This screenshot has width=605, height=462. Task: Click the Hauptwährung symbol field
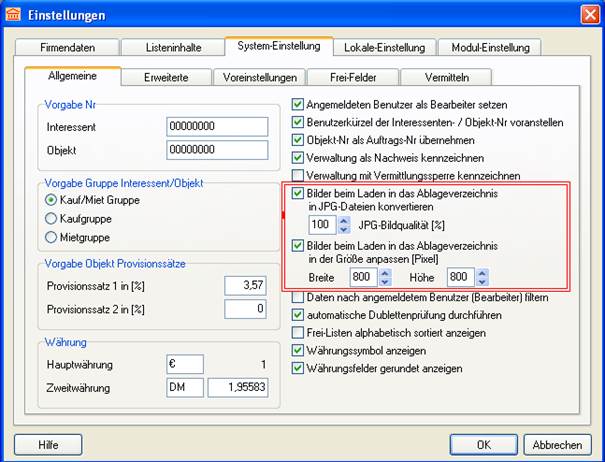coord(185,364)
